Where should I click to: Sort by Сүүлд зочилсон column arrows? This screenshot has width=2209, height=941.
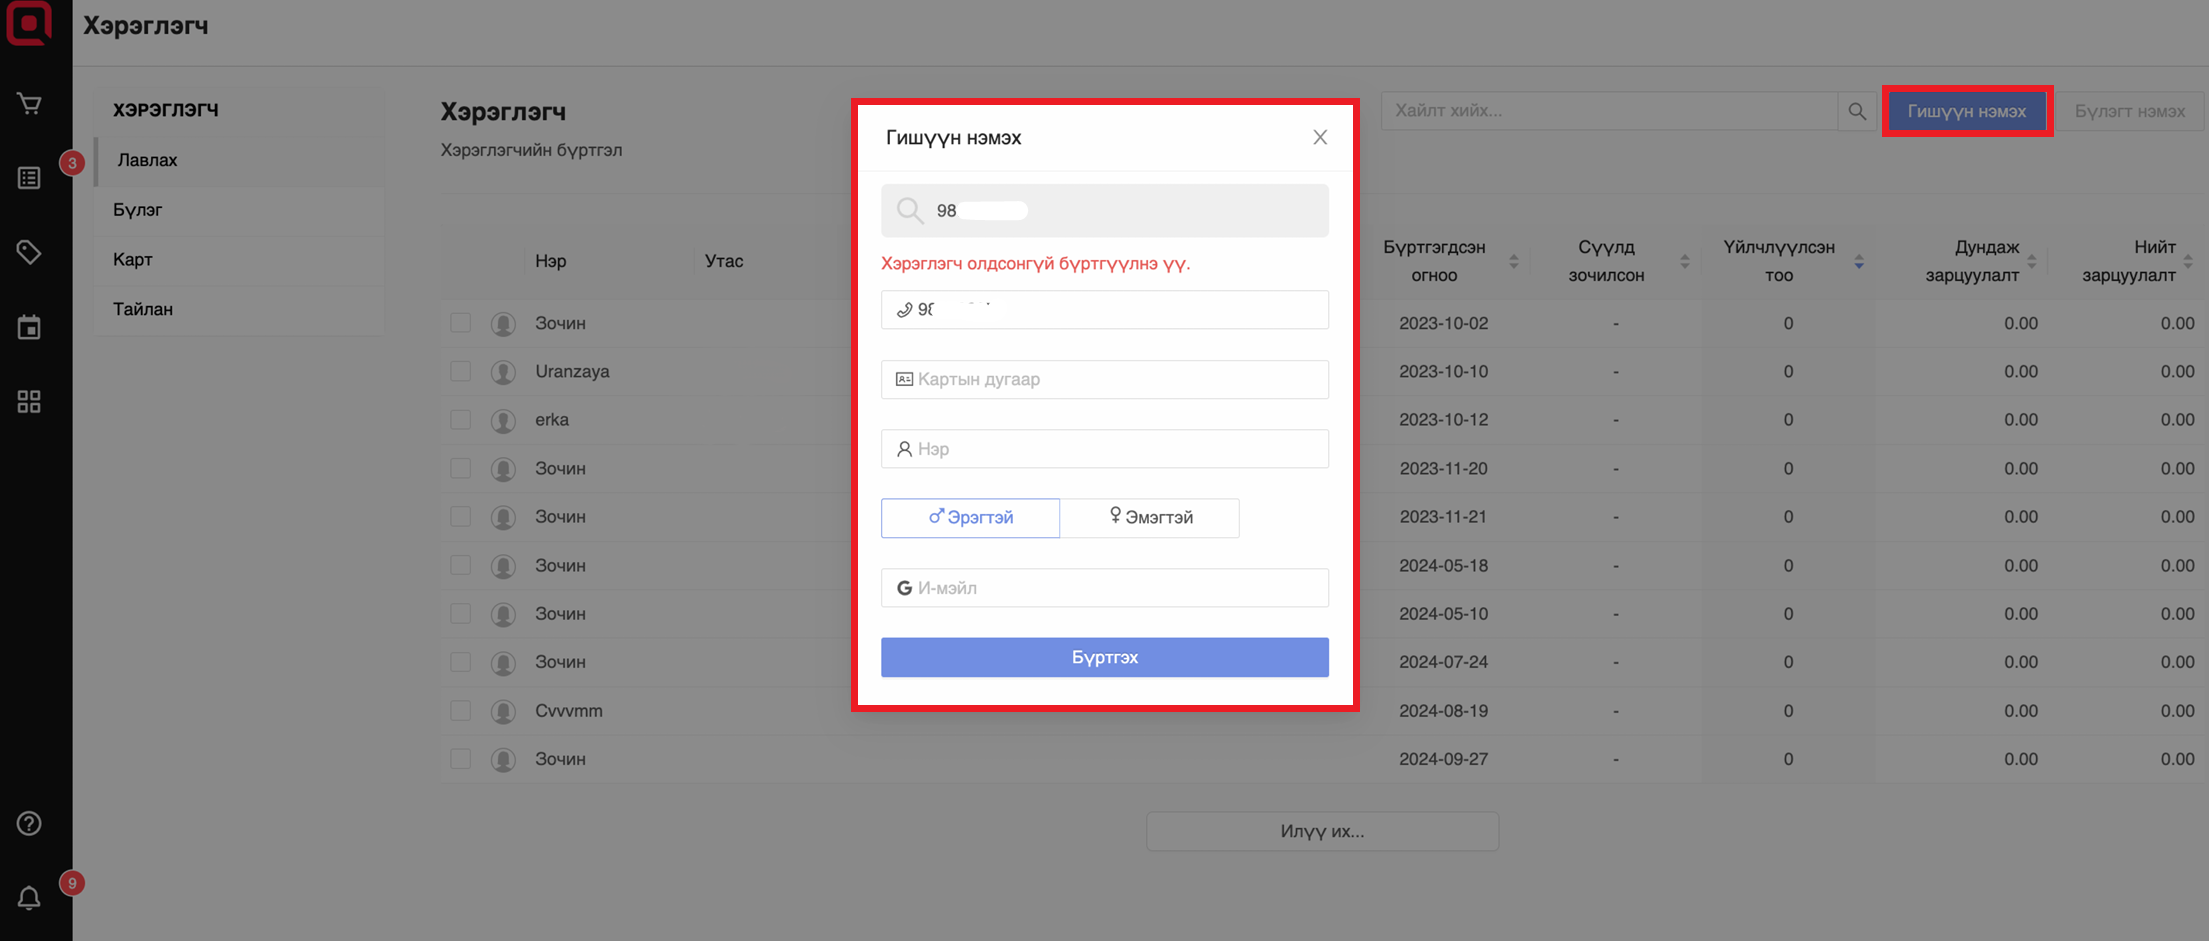click(x=1684, y=261)
